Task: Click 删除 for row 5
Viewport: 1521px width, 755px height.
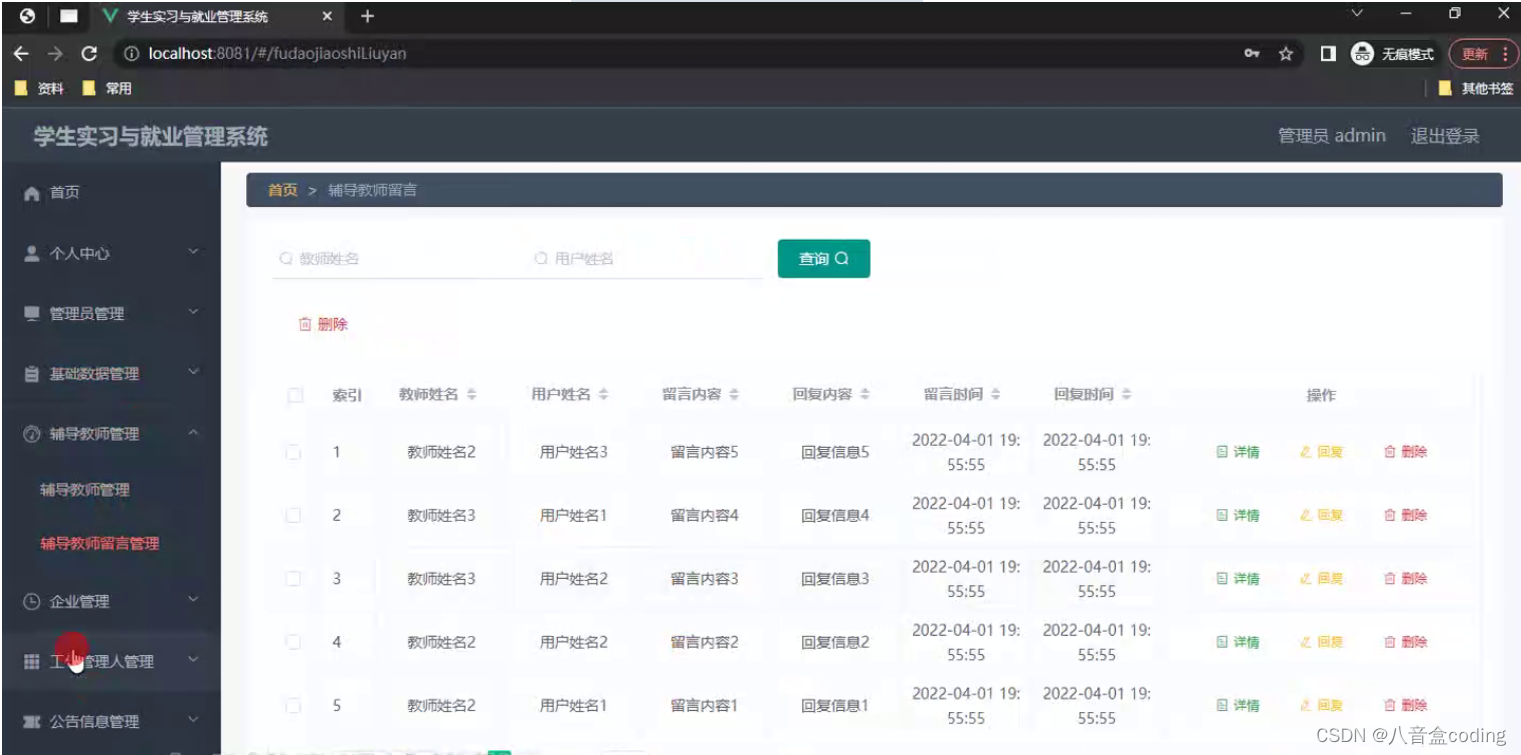Action: tap(1405, 705)
